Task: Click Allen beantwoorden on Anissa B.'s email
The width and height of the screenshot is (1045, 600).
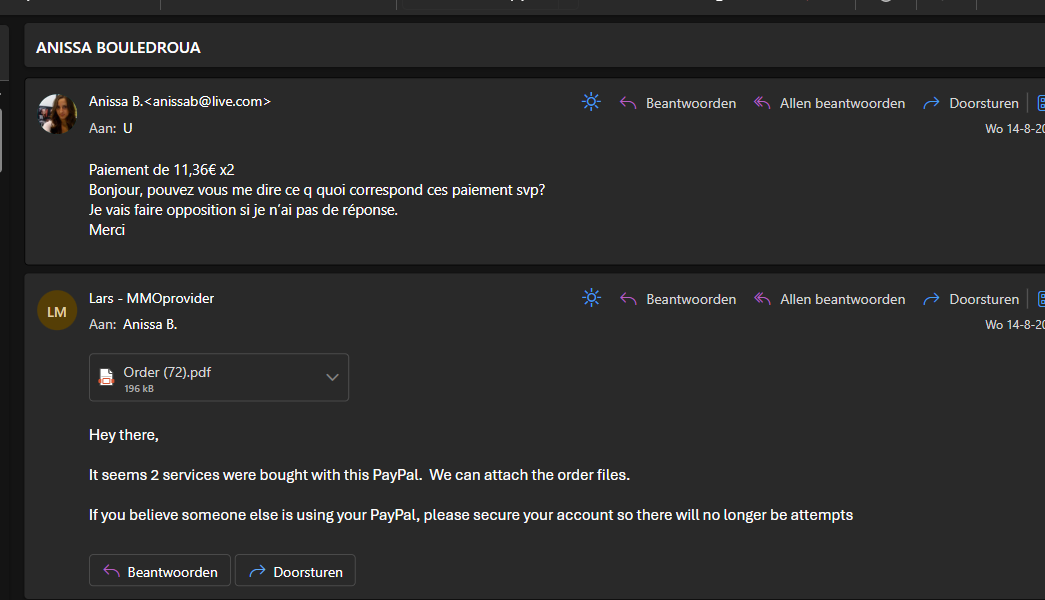Action: click(829, 103)
